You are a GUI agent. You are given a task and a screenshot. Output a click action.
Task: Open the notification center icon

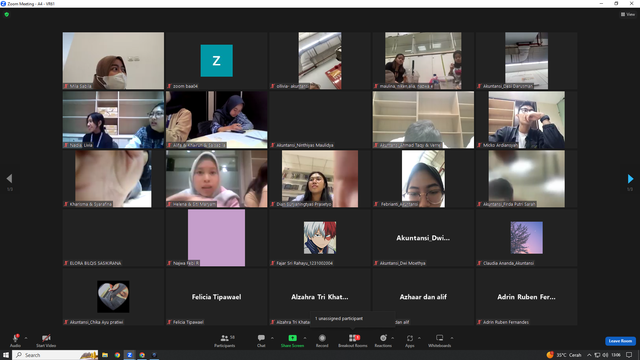629,355
